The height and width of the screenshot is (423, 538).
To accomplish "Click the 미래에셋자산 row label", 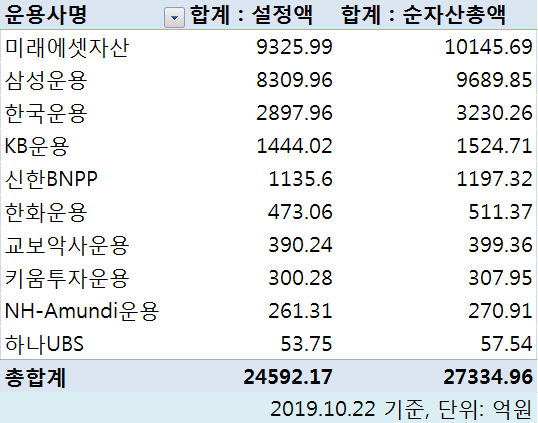I will pos(67,47).
